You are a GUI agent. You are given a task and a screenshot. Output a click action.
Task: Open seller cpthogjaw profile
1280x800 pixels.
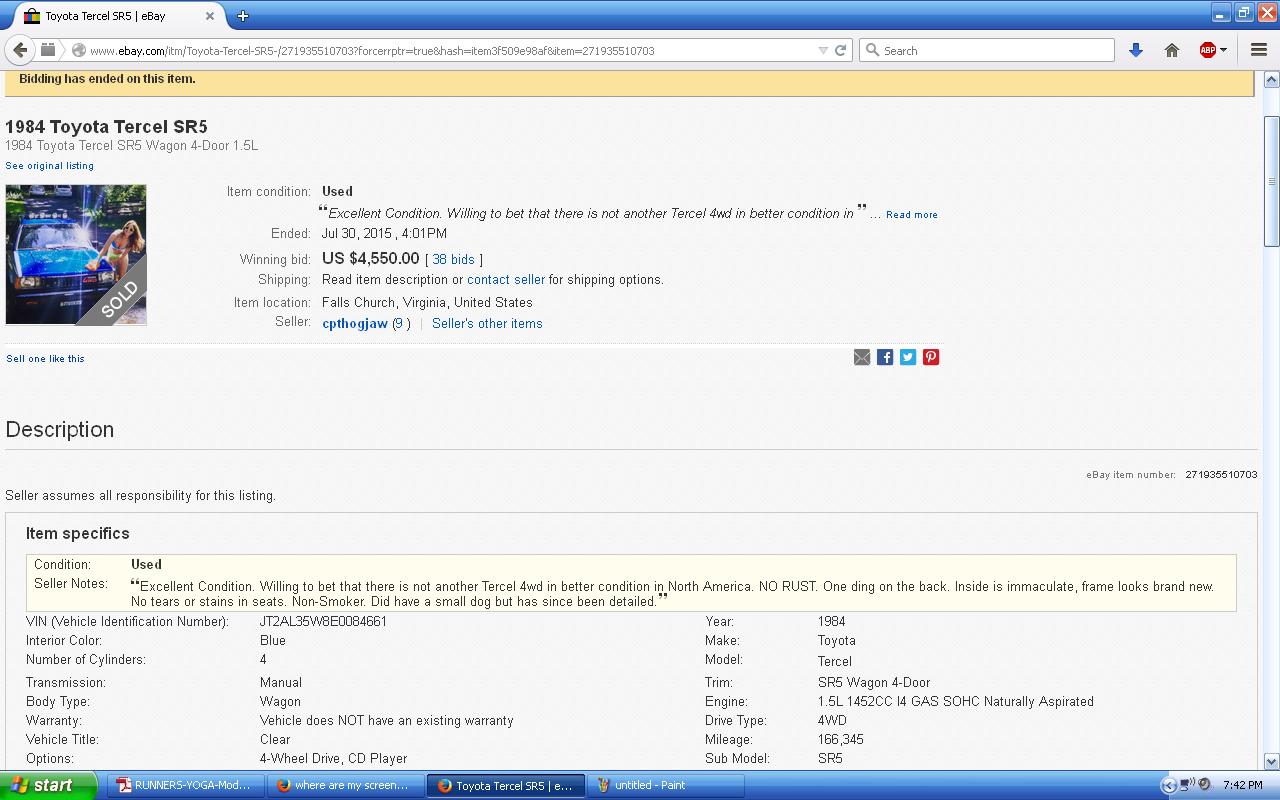355,324
